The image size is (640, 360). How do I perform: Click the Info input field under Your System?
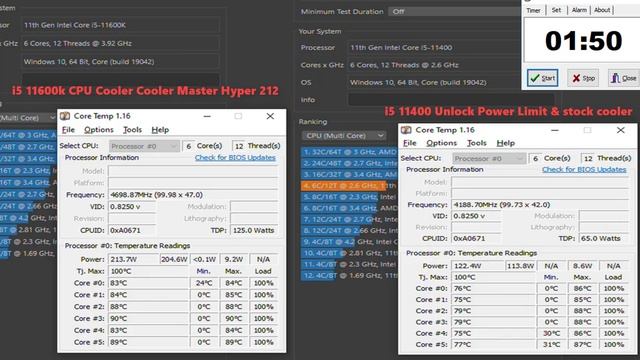click(451, 100)
